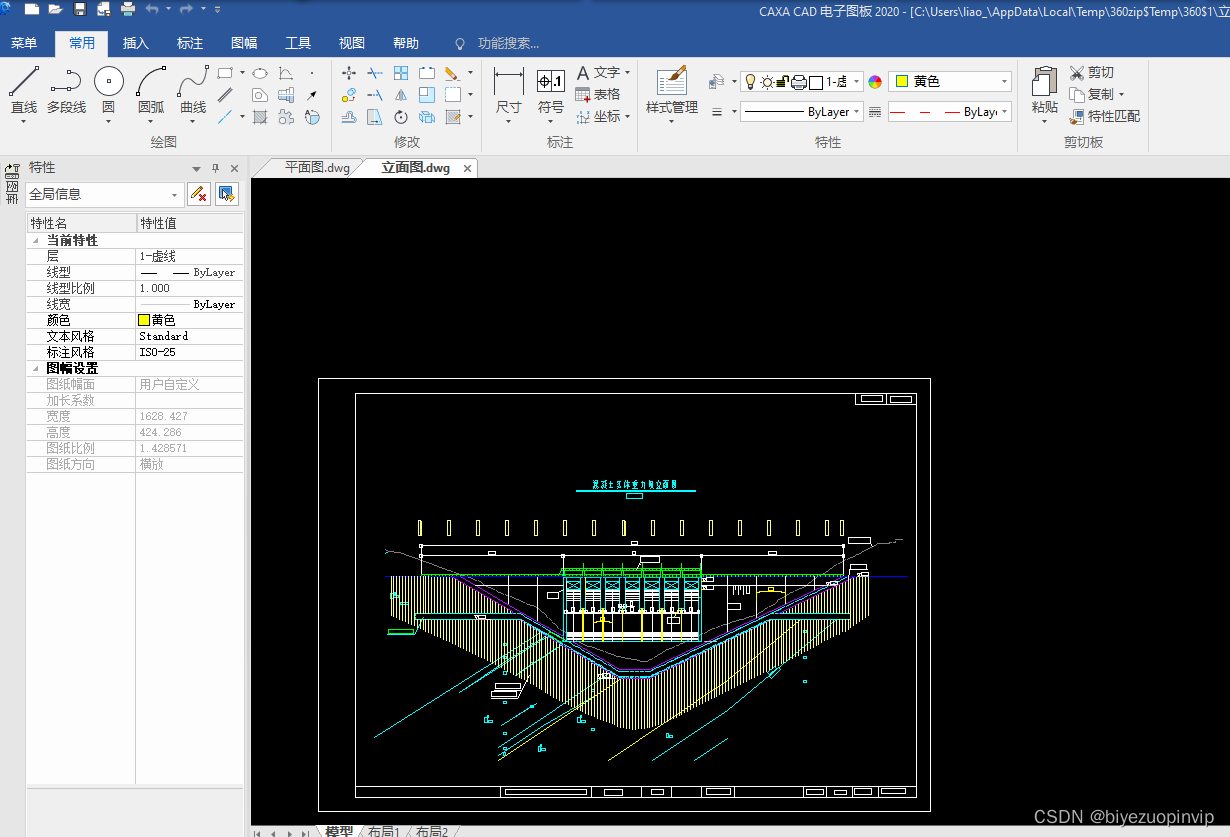
Task: Click the color wheel icon in ribbon
Action: [875, 82]
